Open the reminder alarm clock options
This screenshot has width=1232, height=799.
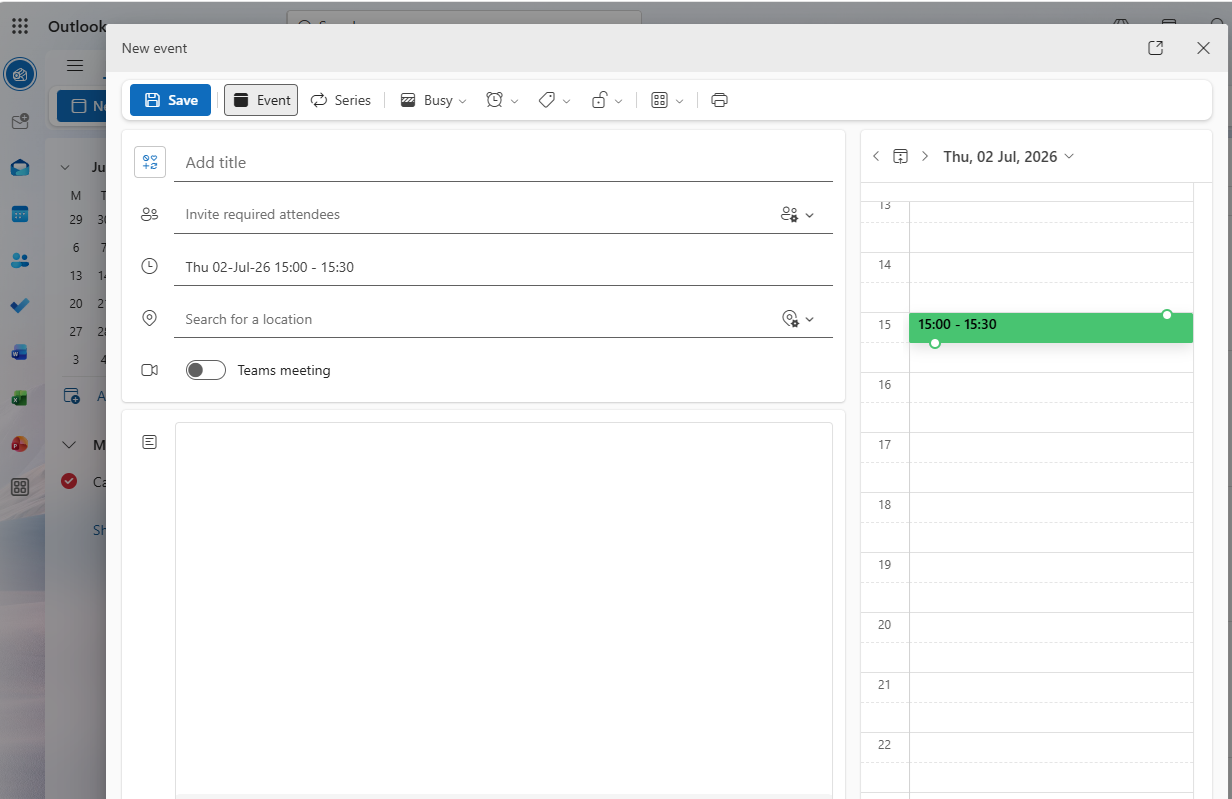(502, 100)
